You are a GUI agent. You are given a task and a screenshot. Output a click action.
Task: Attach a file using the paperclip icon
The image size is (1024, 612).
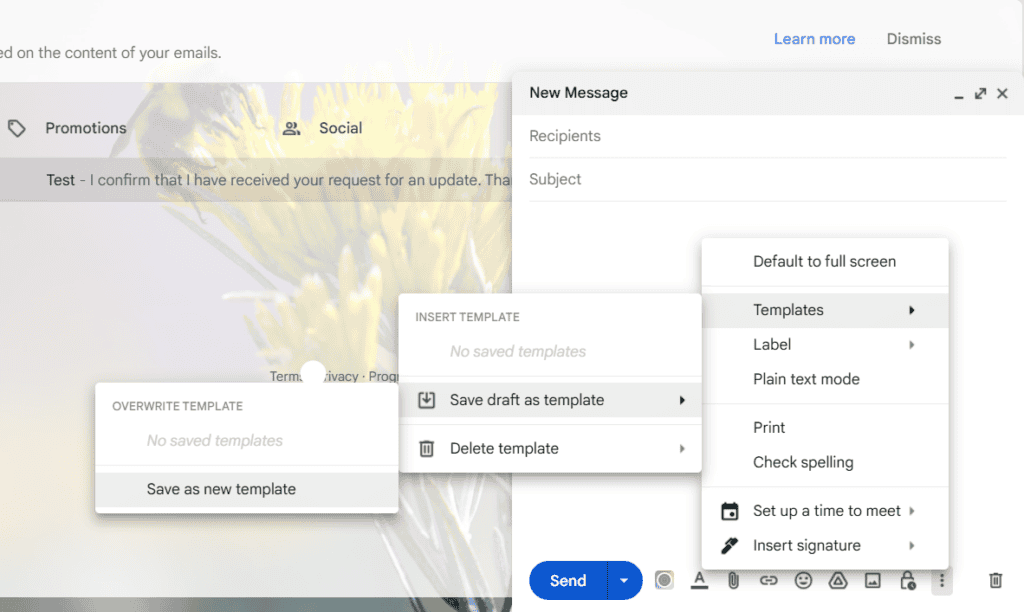click(734, 580)
